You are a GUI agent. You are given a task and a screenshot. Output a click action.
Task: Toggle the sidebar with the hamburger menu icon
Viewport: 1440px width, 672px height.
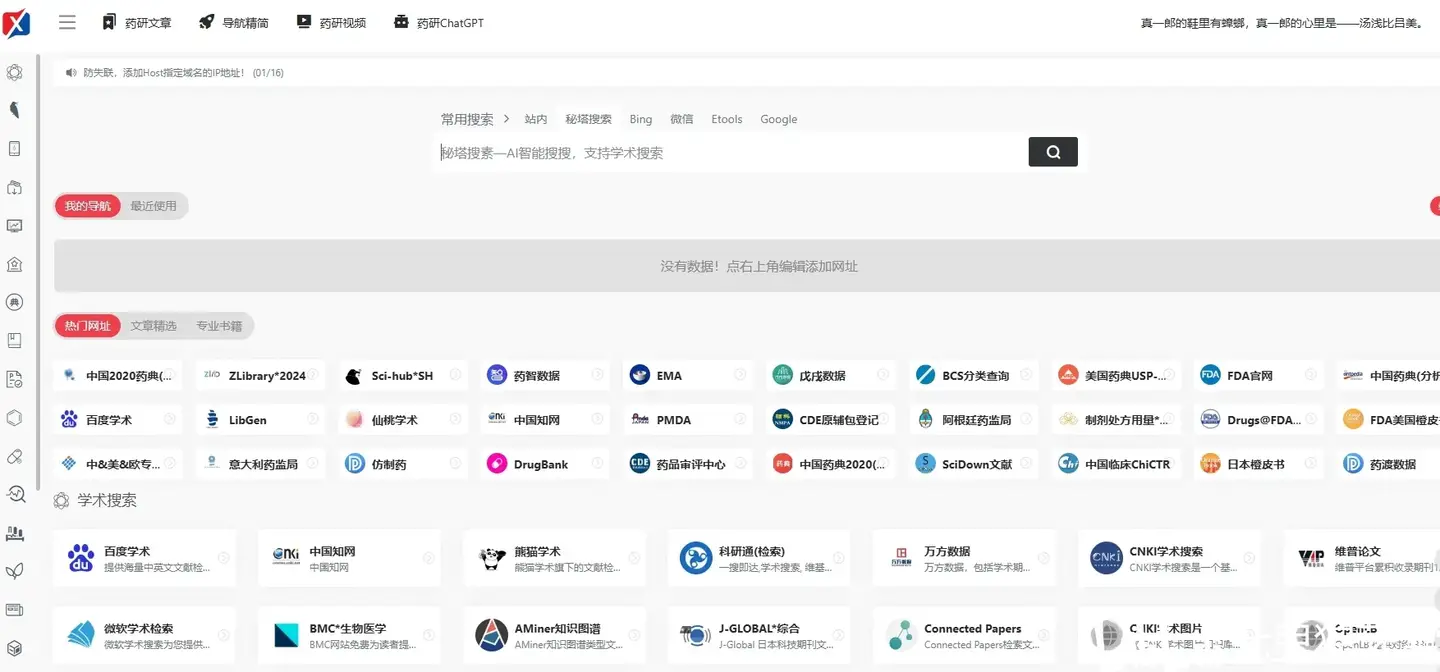coord(67,22)
